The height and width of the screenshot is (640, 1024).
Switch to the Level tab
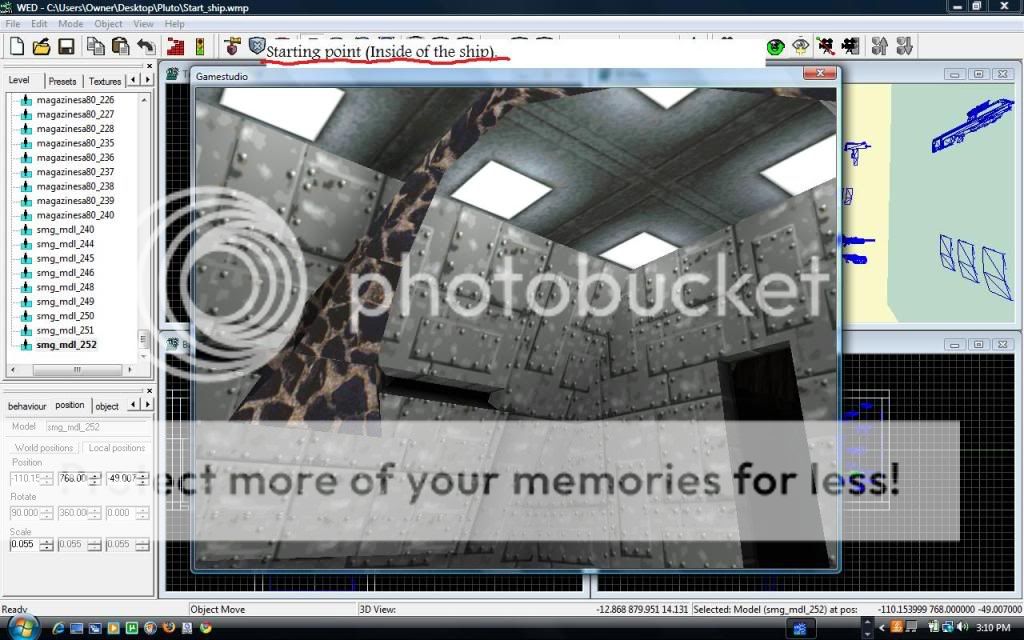tap(19, 80)
